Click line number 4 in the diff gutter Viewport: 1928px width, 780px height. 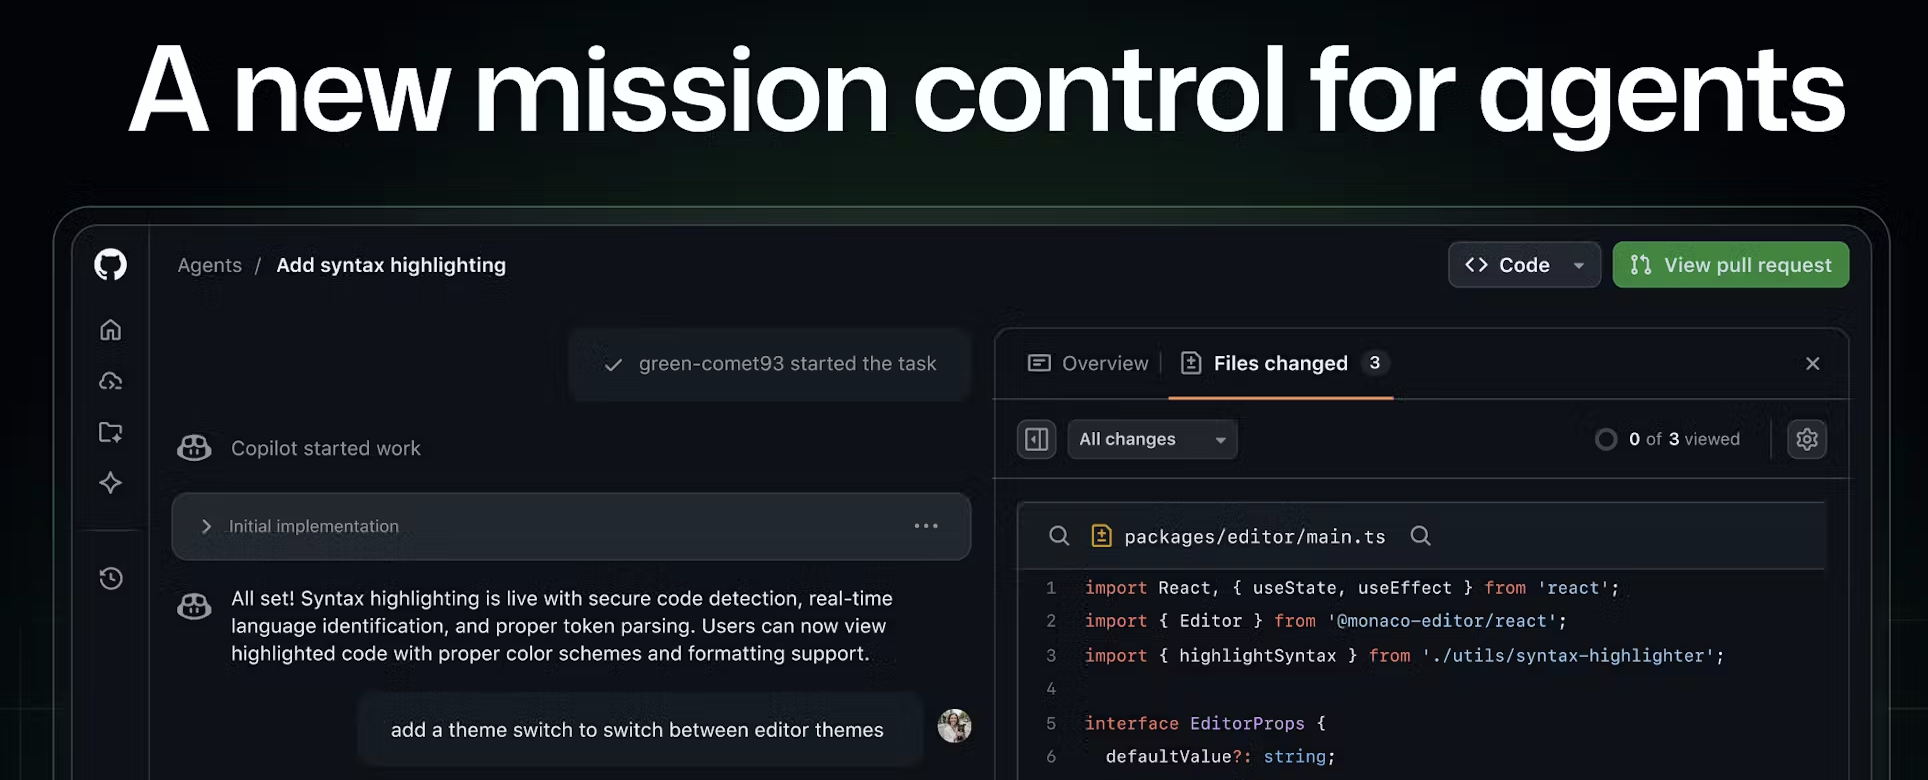pos(1051,689)
